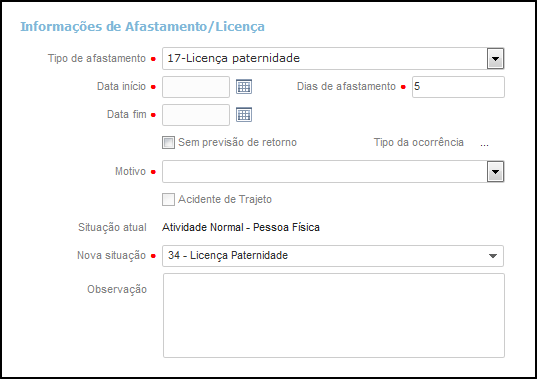Tick the Acidente de Trajeto checkbox
Screen dimensions: 537x379
[168, 199]
